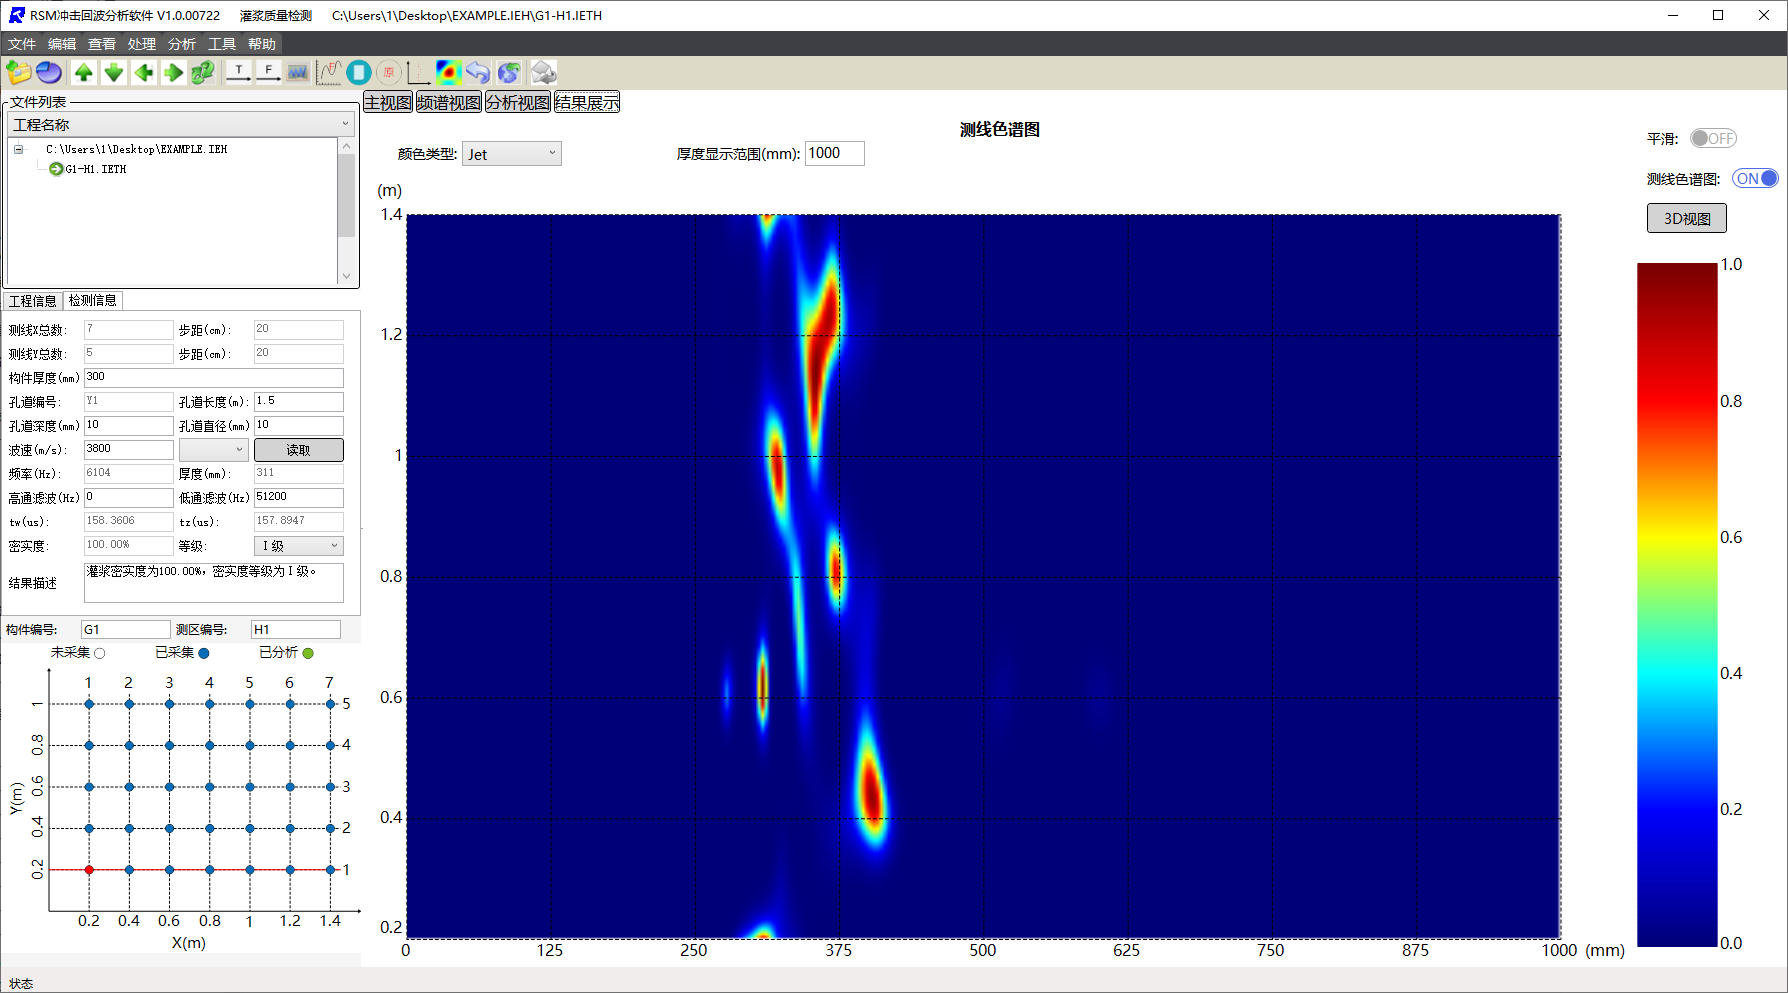The image size is (1788, 993).
Task: Toggle the 平滑 smoothing switch
Action: pyautogui.click(x=1713, y=138)
